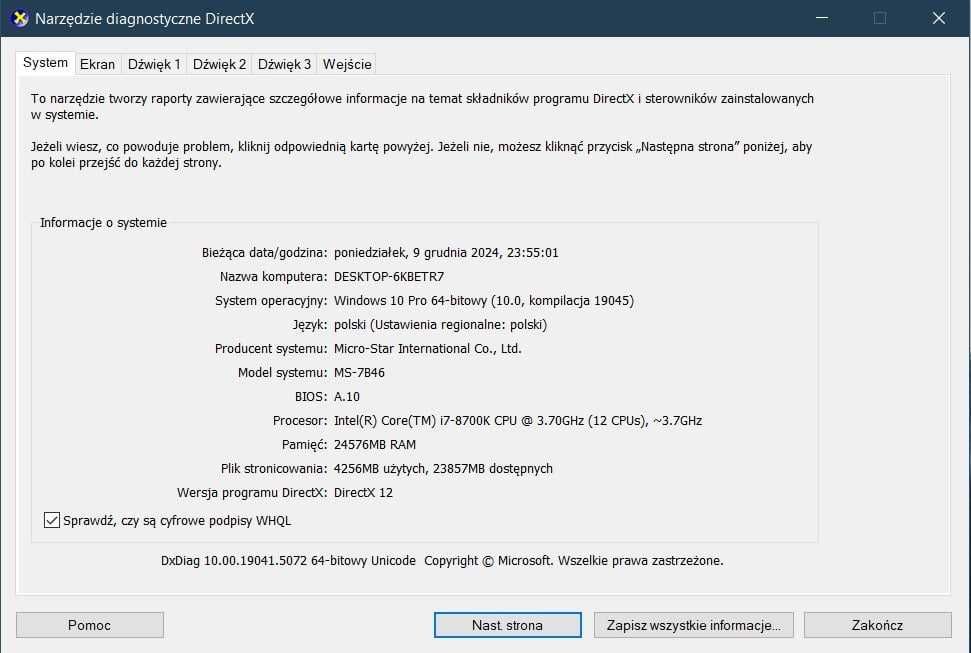This screenshot has height=653, width=971.
Task: Switch to the System tab
Action: 45,63
